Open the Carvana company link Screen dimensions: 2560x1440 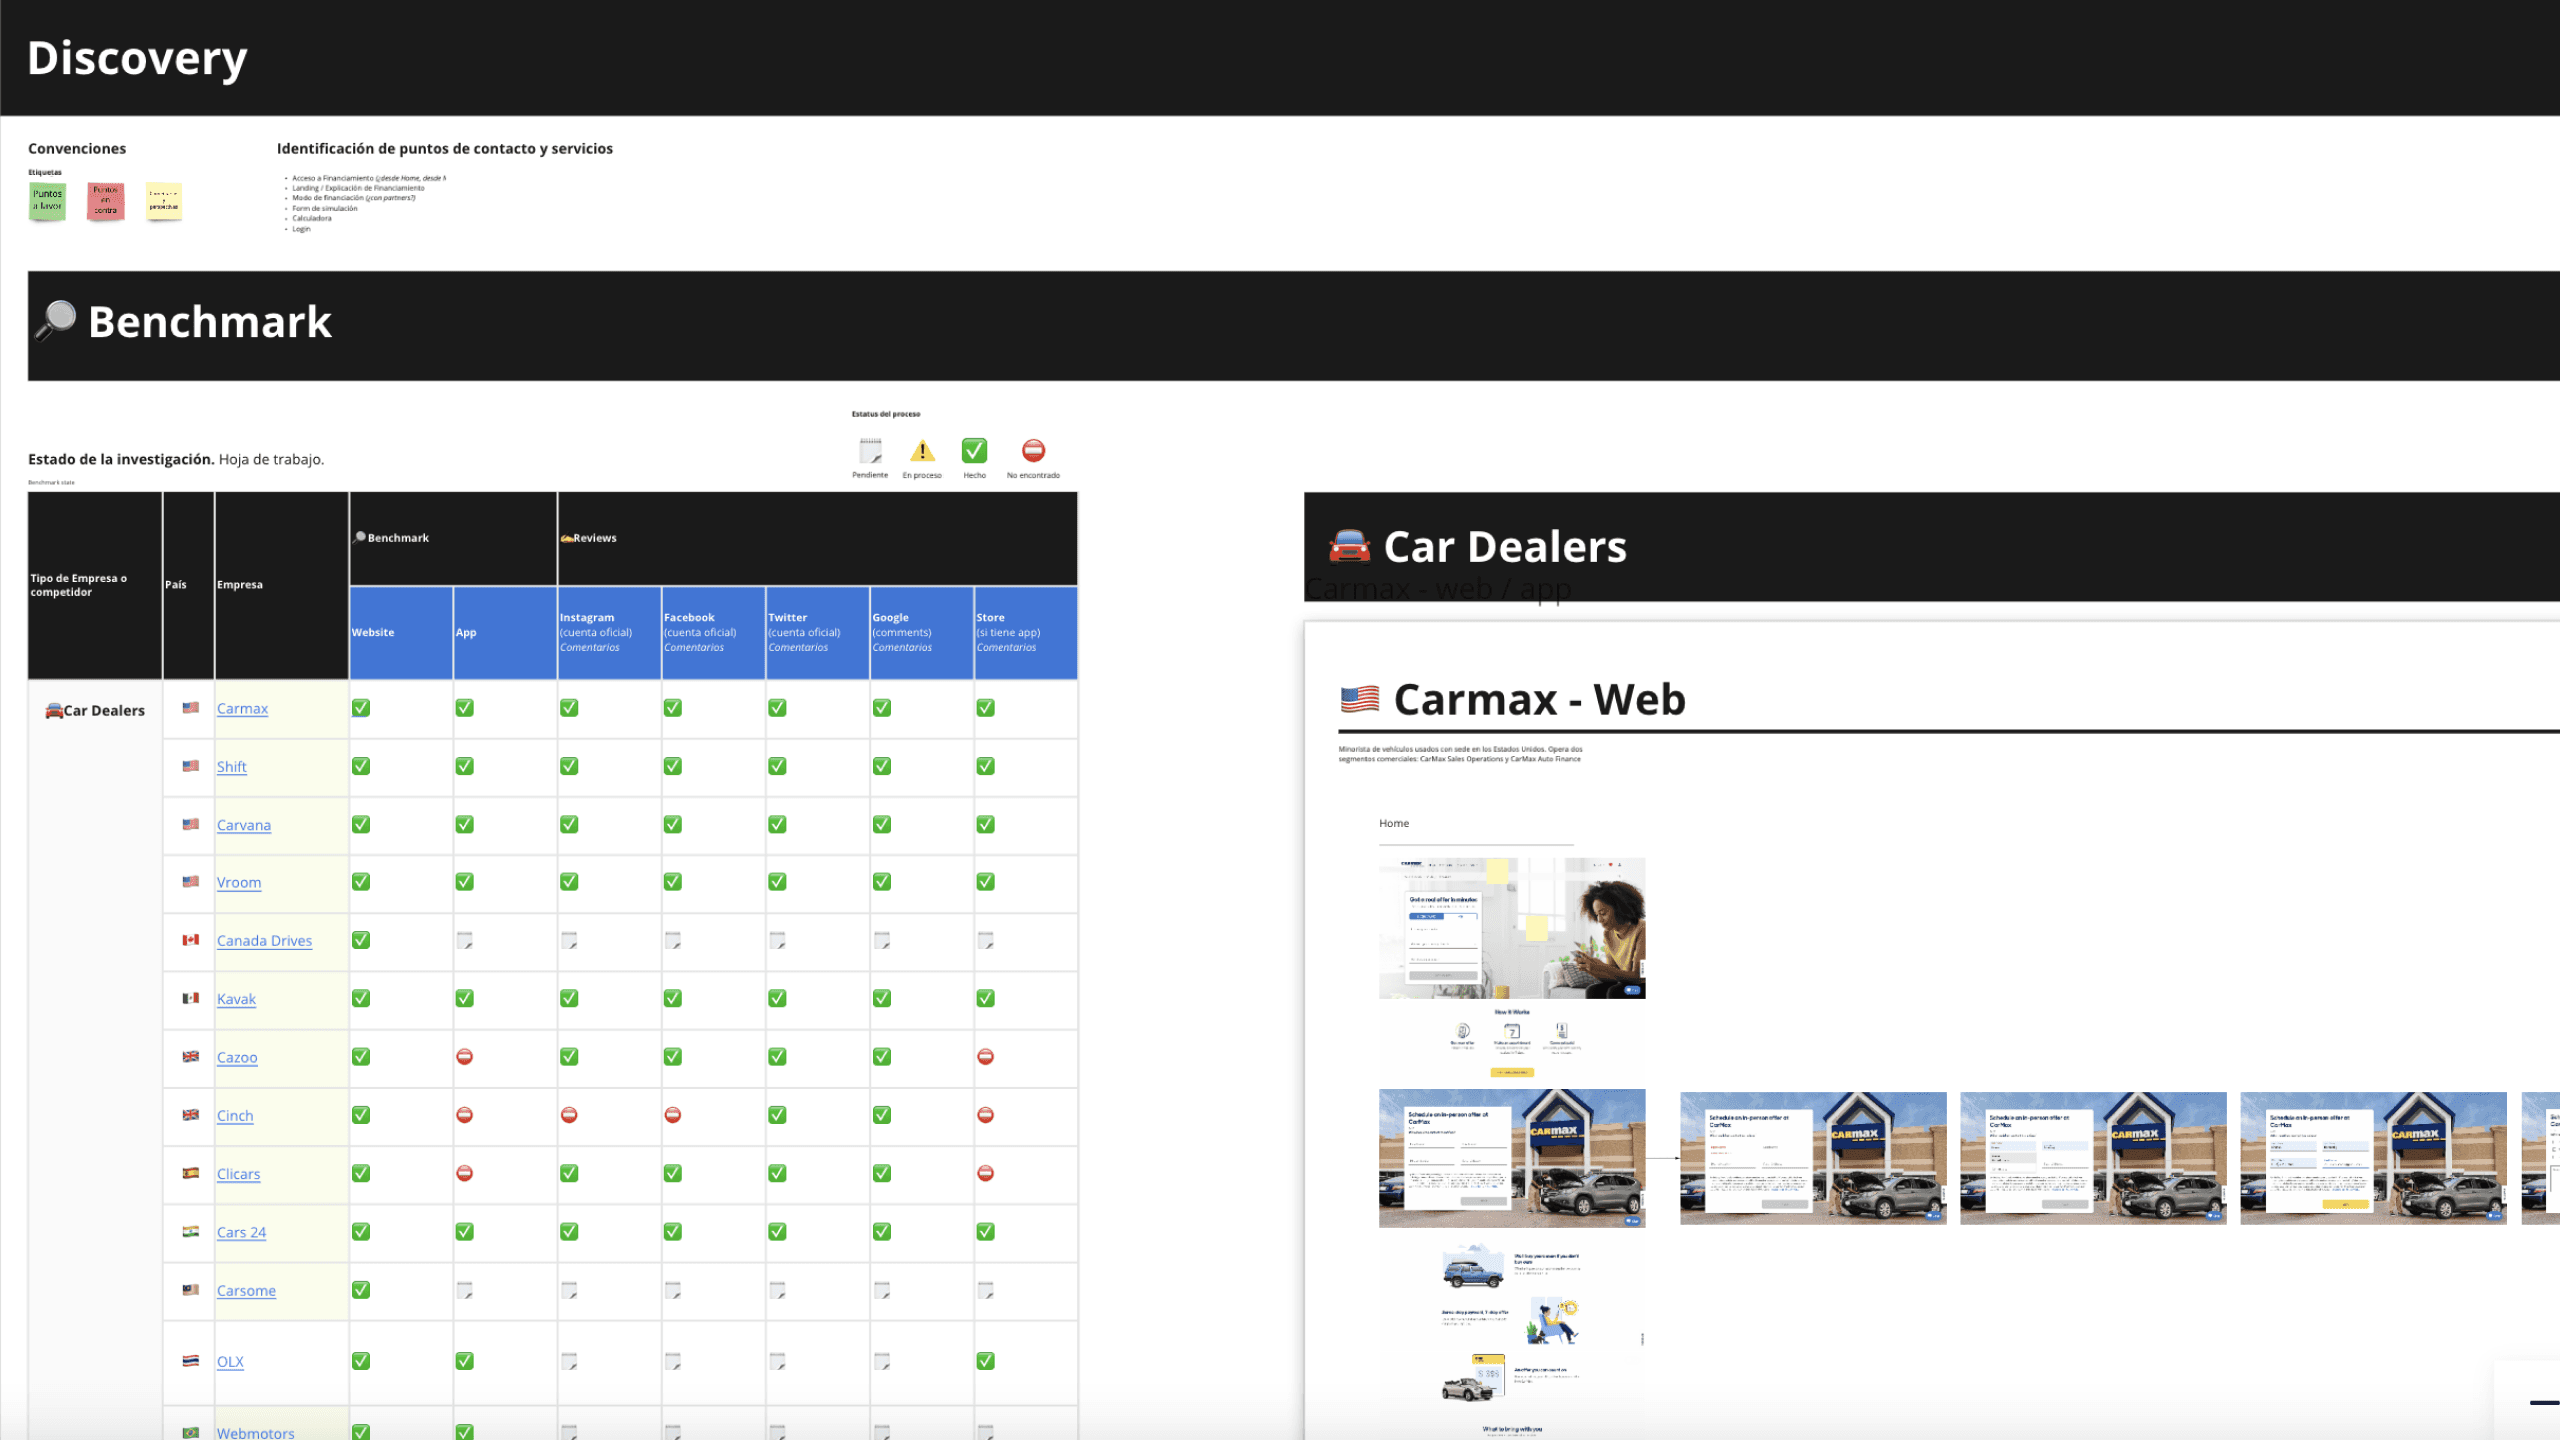(x=244, y=825)
